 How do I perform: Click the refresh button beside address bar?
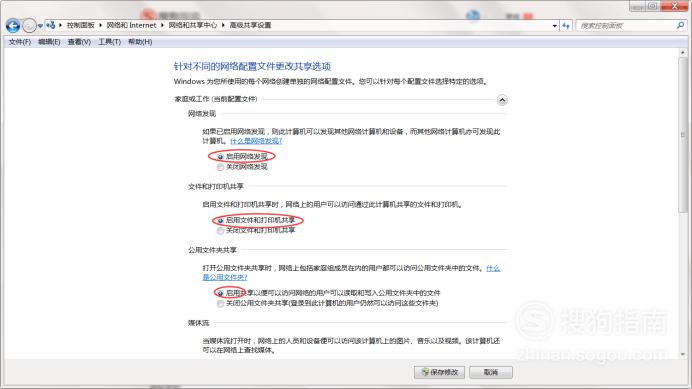[566, 26]
